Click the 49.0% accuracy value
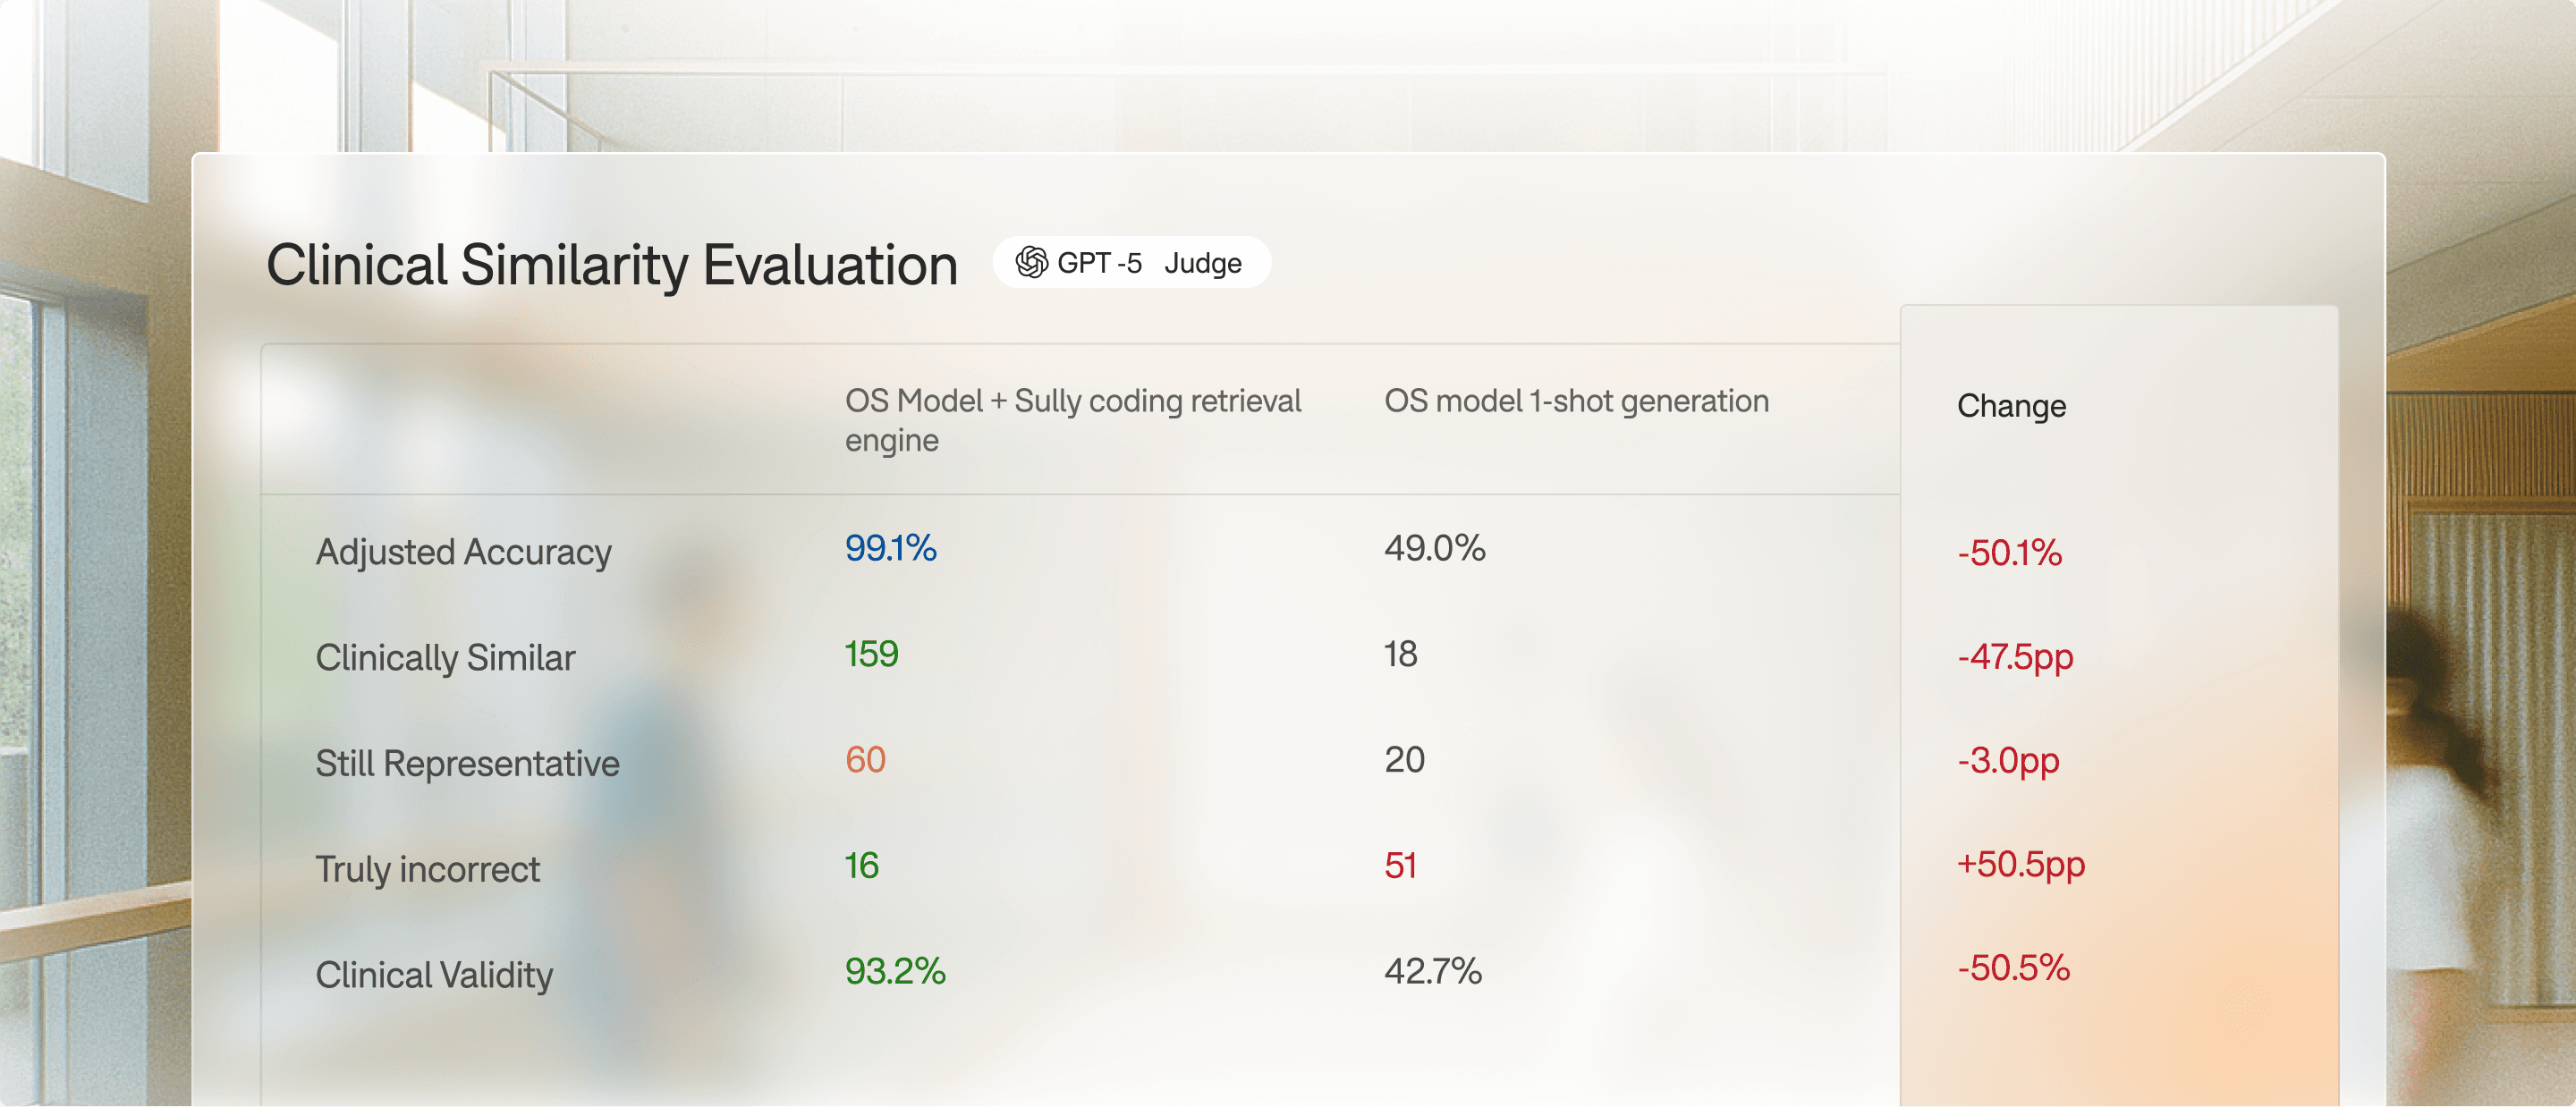This screenshot has width=2576, height=1107. click(x=1434, y=548)
